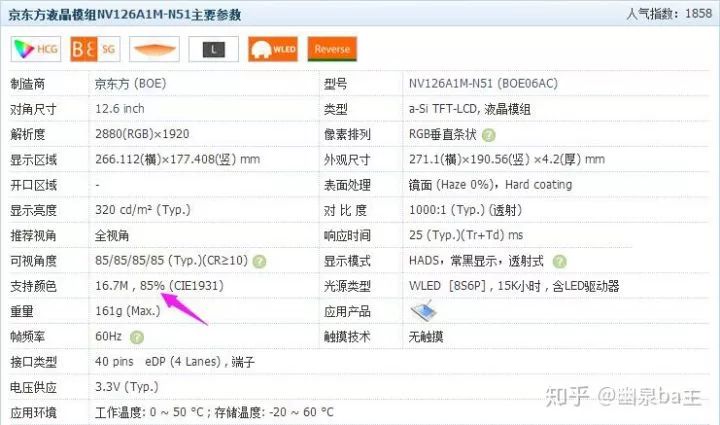Click the 应用环境 row label
This screenshot has height=425, width=720.
coord(33,413)
